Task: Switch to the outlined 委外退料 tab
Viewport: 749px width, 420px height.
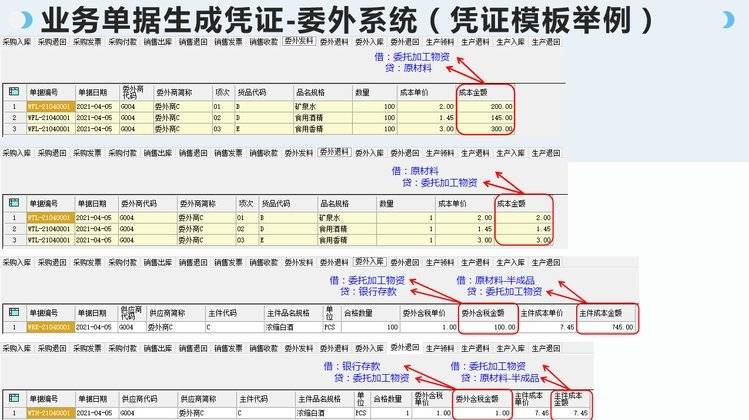Action: point(334,153)
